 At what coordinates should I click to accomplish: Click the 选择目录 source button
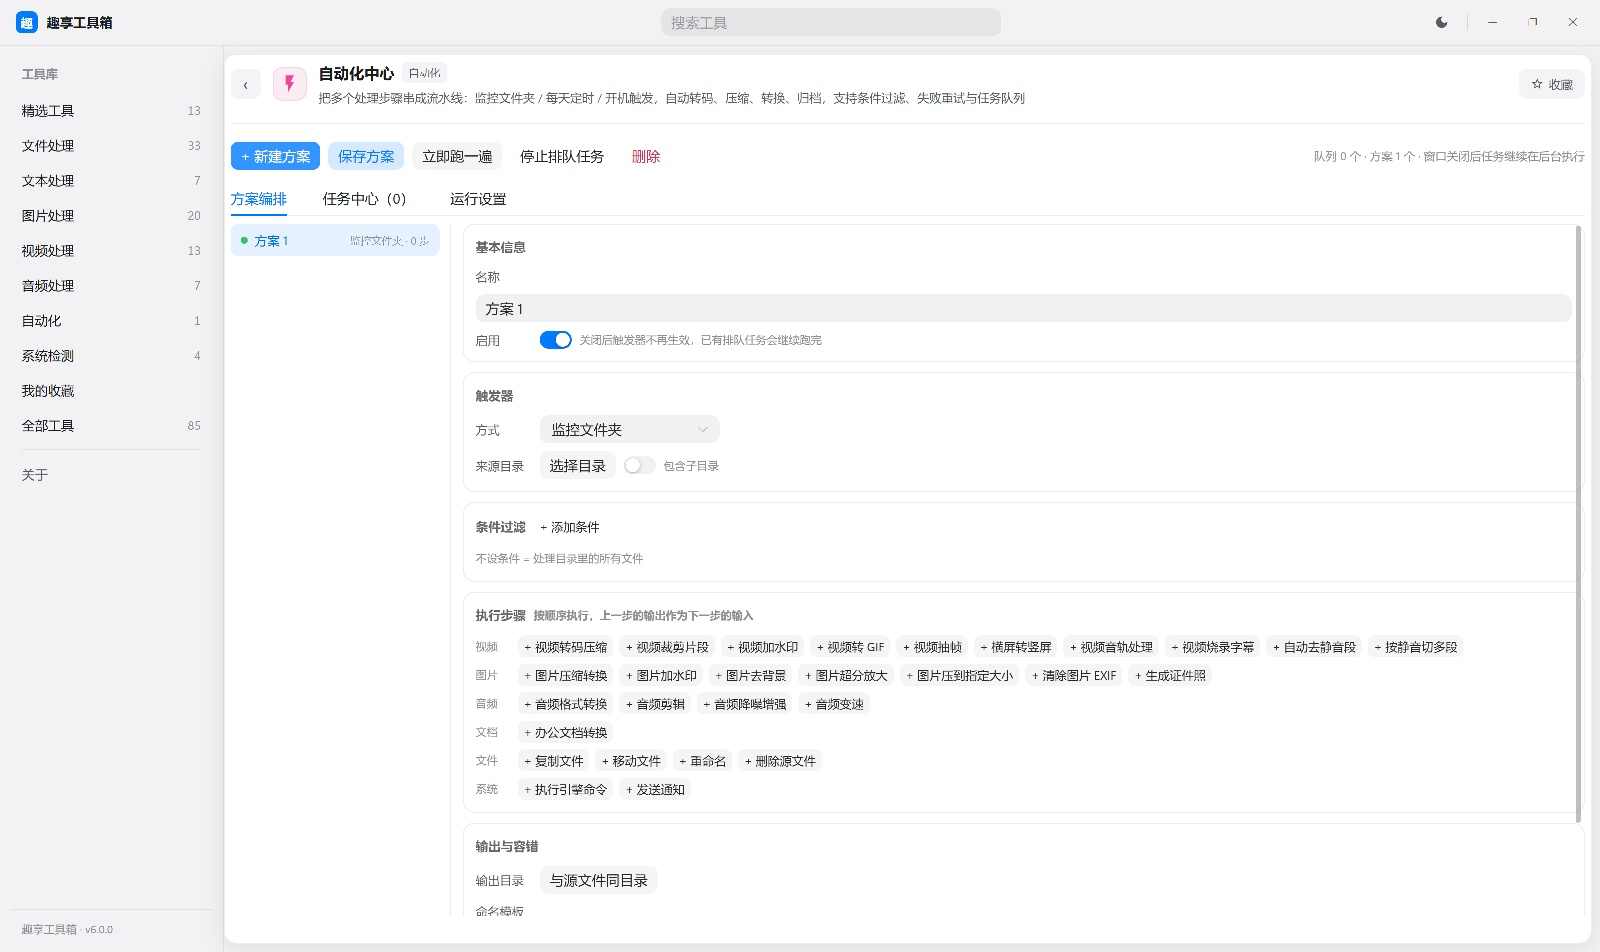click(x=577, y=466)
